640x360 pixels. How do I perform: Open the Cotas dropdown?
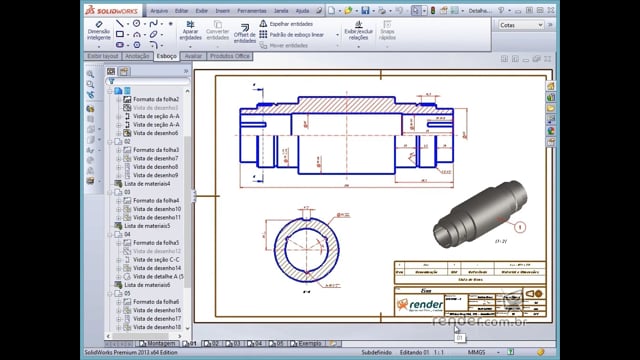click(x=520, y=25)
